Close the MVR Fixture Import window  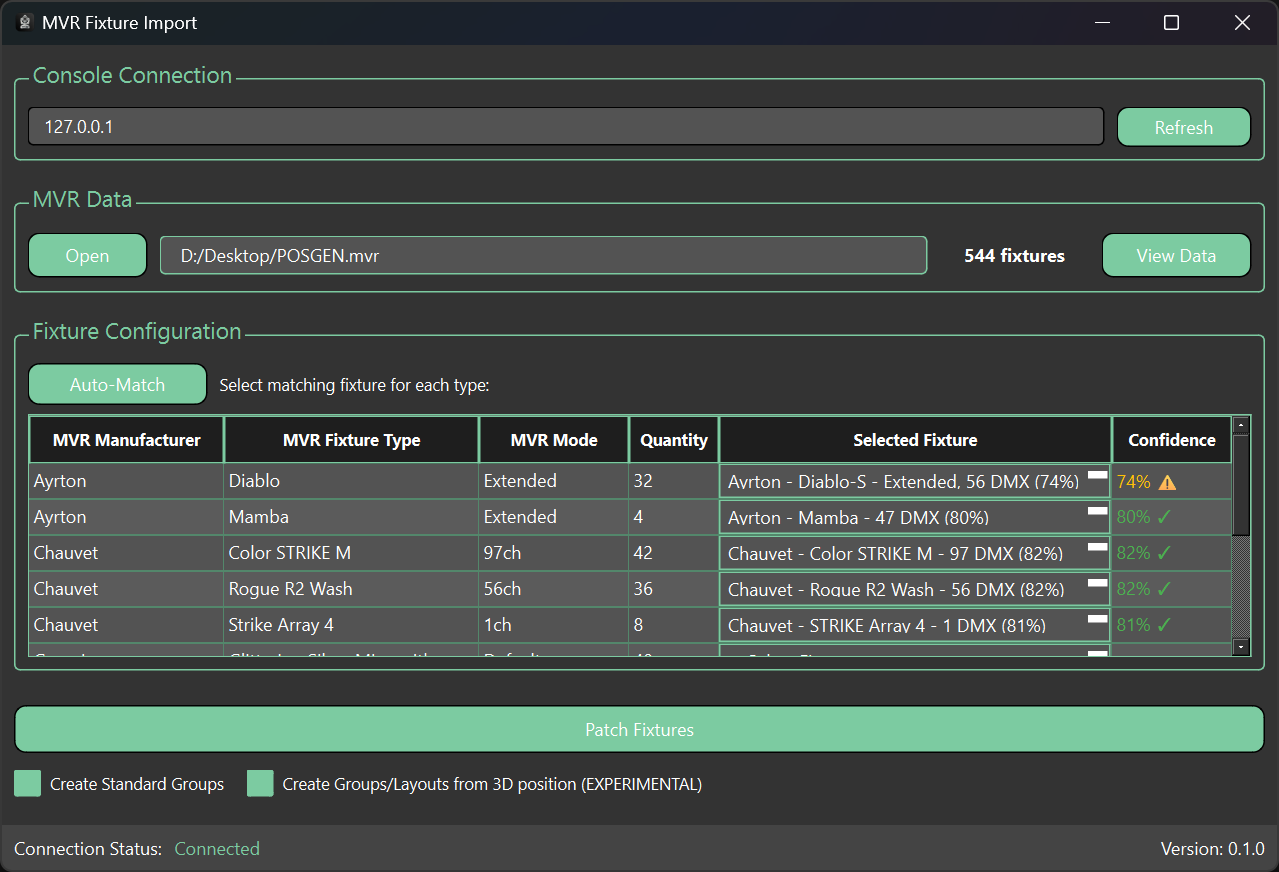pyautogui.click(x=1242, y=22)
